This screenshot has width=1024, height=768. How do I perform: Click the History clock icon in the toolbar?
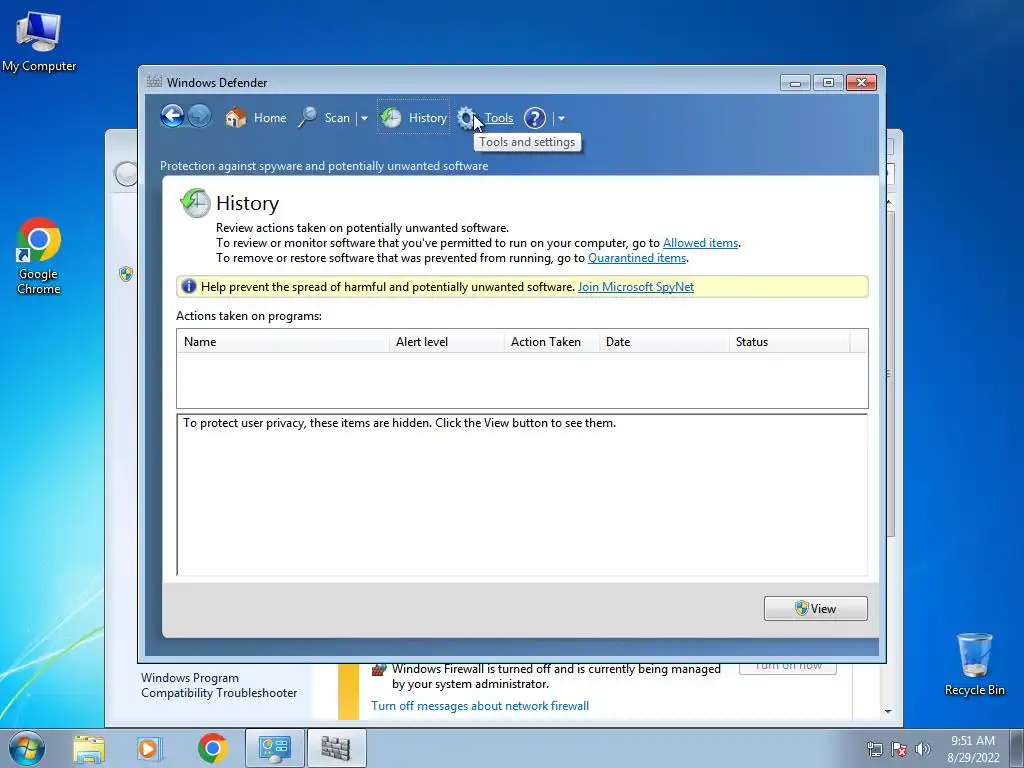[x=391, y=118]
